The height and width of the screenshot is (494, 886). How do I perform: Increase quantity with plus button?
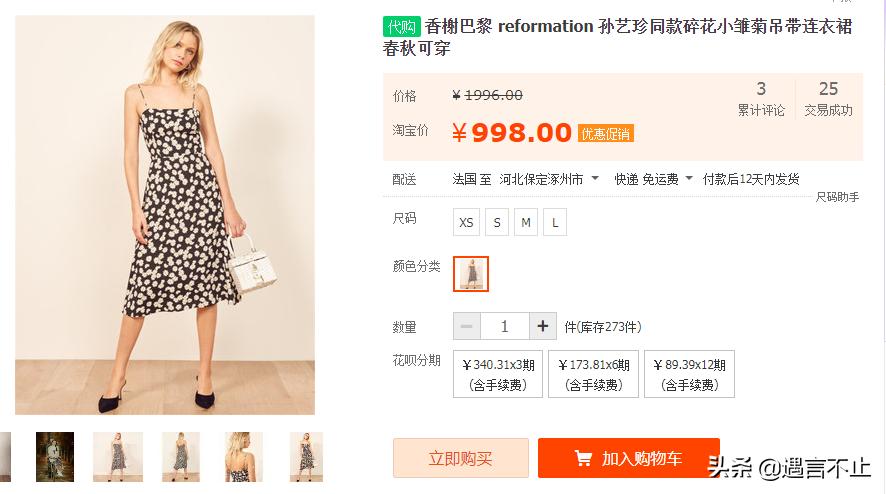[x=543, y=326]
